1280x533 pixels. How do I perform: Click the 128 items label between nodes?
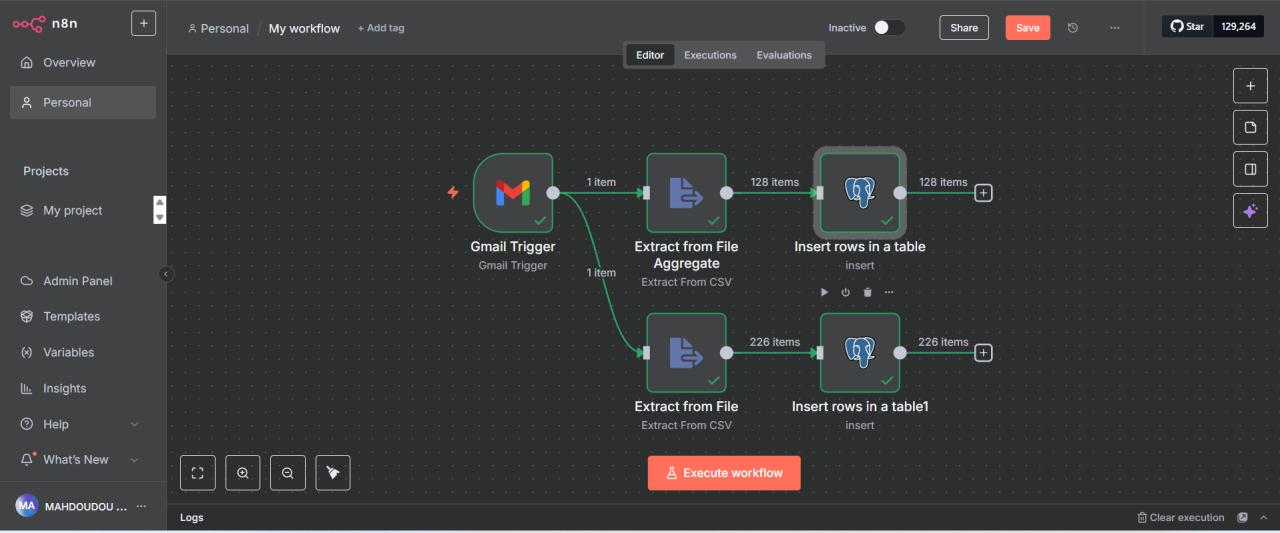click(775, 182)
